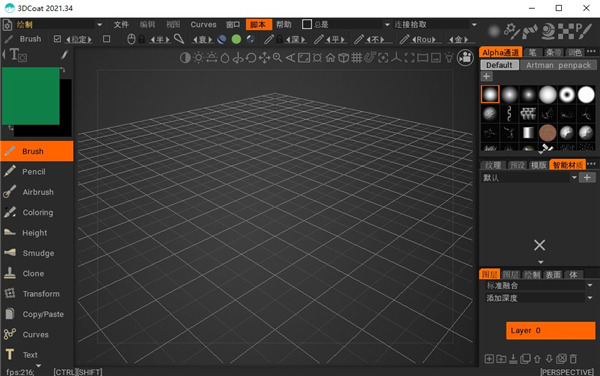Viewport: 600px width, 376px height.
Task: Toggle the green circle option
Action: 236,39
